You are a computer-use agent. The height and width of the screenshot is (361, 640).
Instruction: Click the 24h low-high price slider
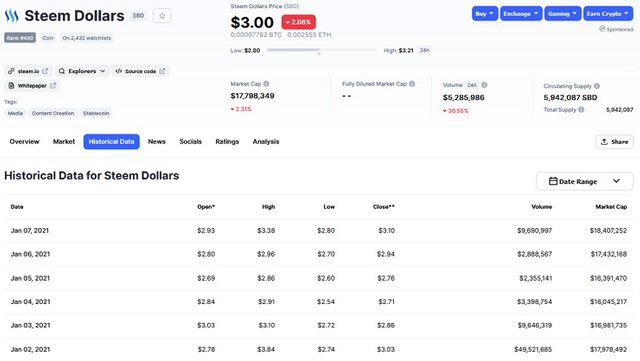322,50
